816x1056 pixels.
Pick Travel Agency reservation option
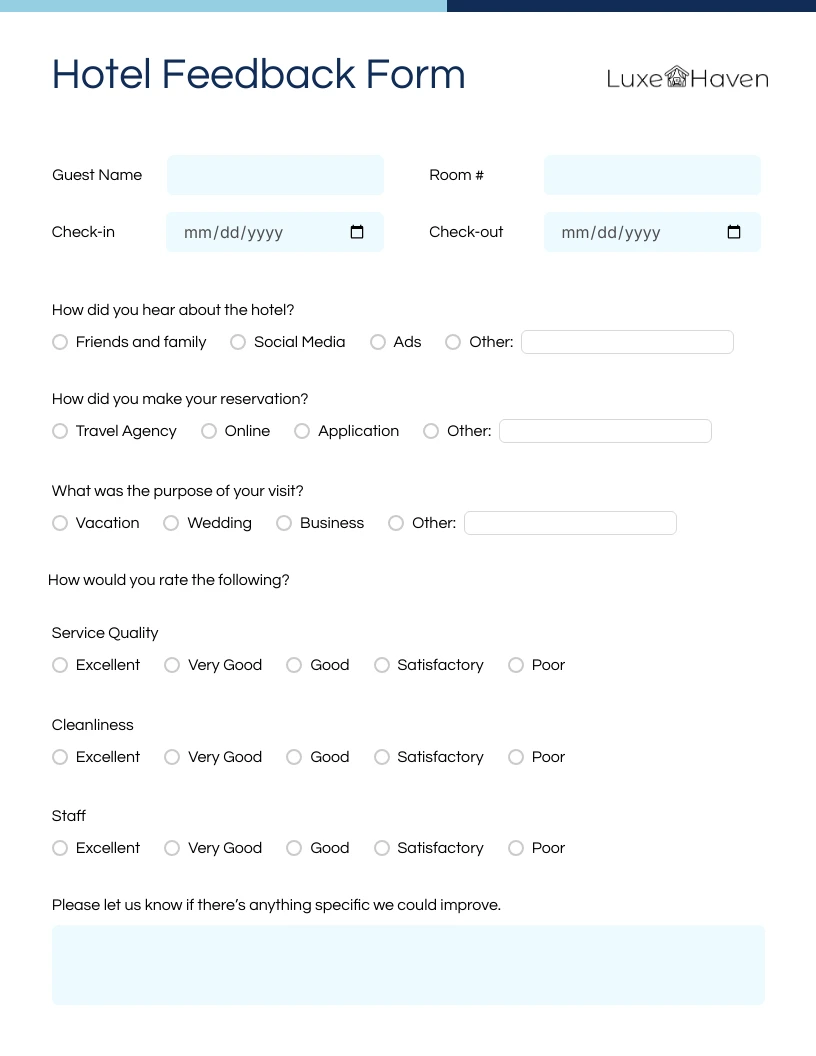[x=60, y=431]
